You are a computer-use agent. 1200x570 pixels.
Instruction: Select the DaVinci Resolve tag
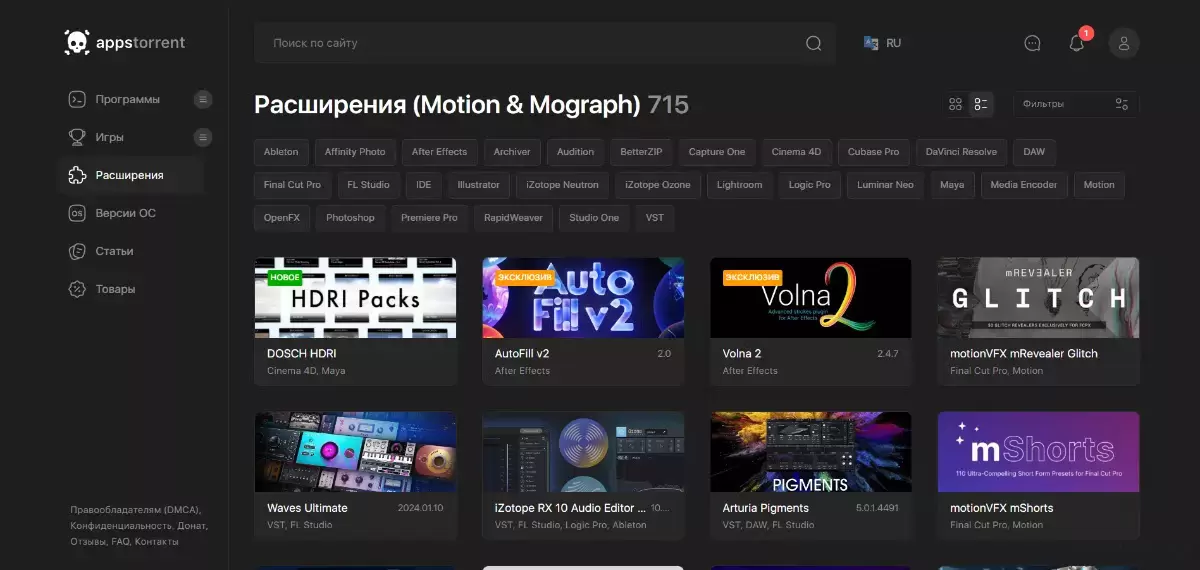pos(961,152)
